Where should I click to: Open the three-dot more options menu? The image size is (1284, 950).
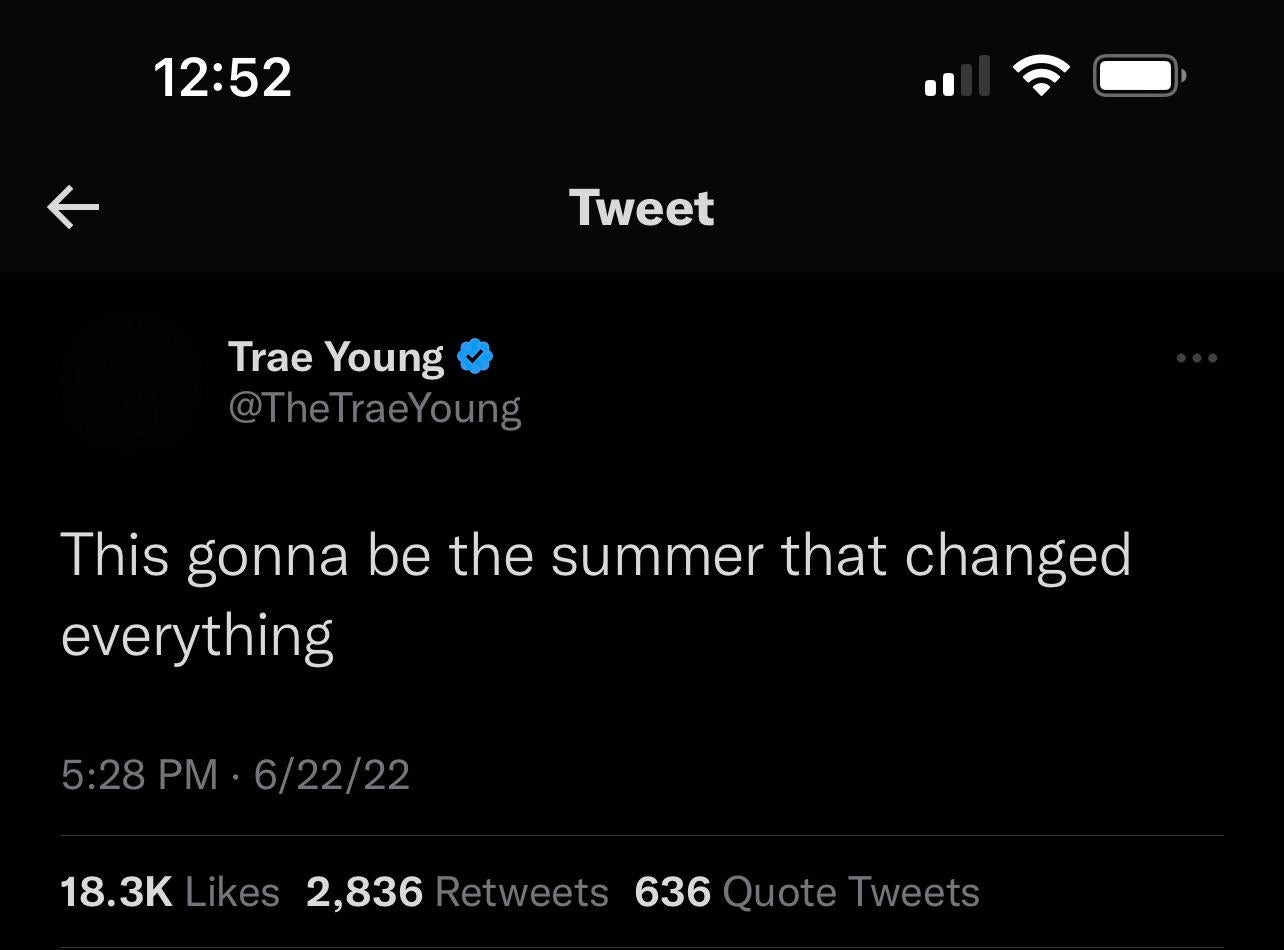(x=1197, y=358)
